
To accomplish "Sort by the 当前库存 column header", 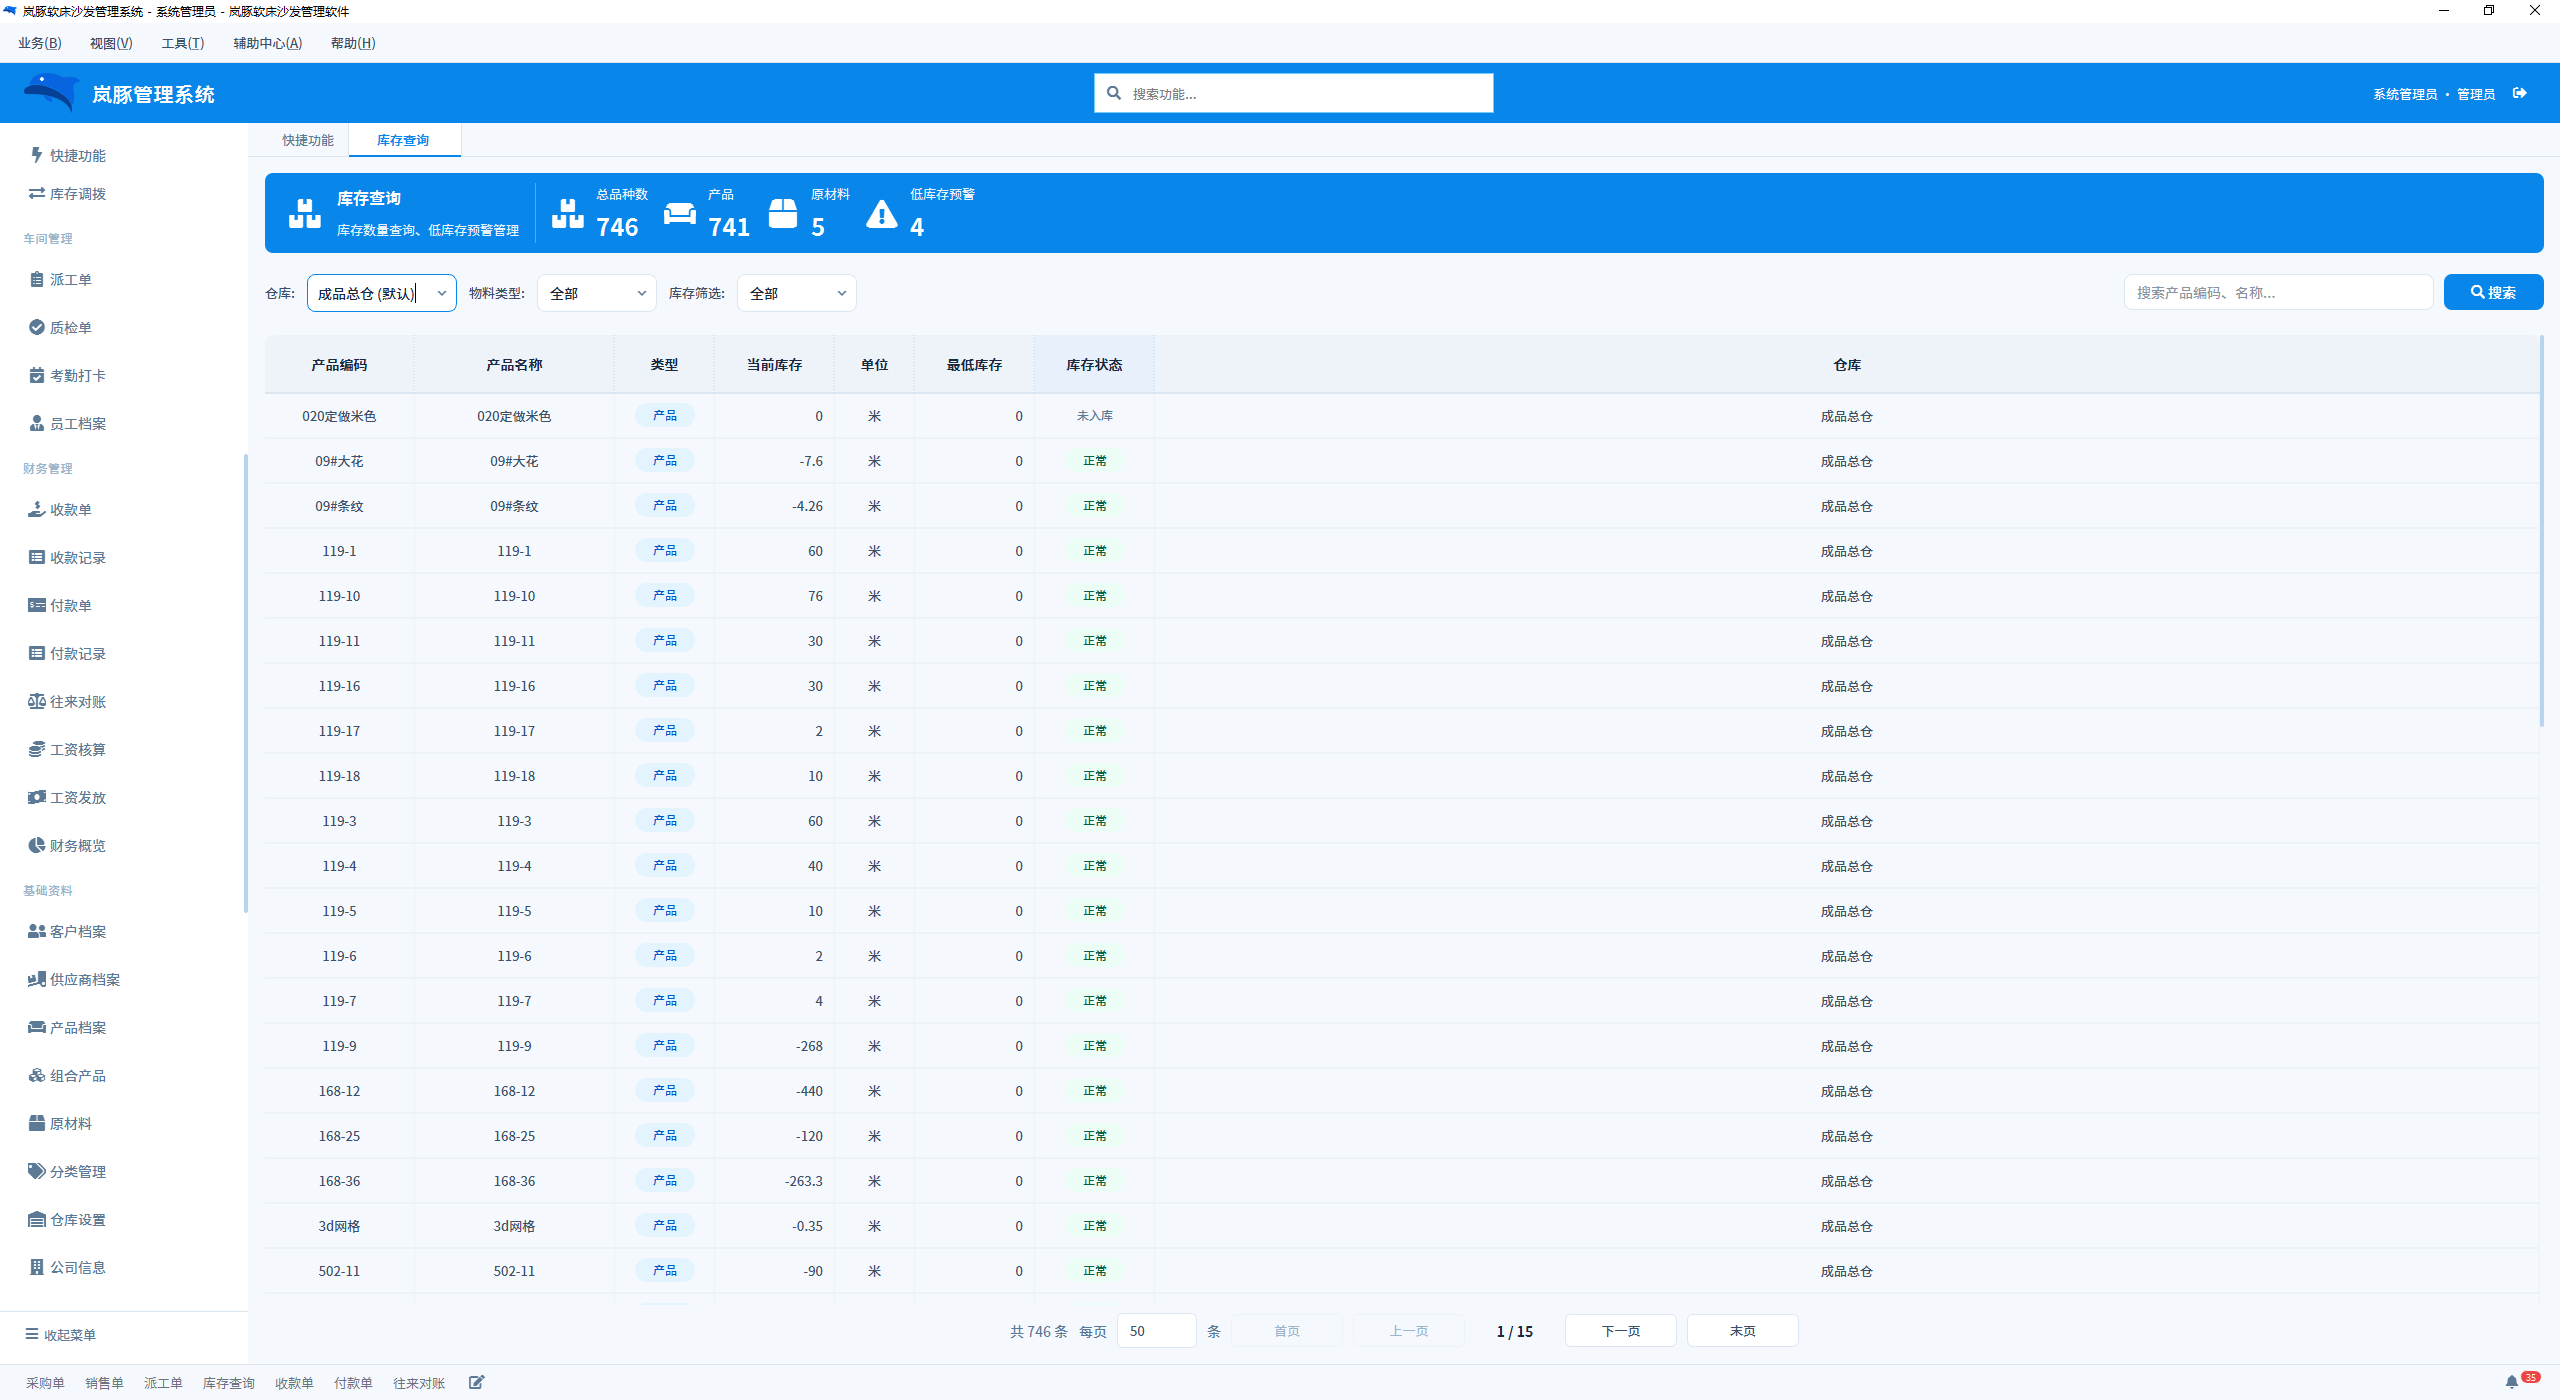I will (x=774, y=365).
